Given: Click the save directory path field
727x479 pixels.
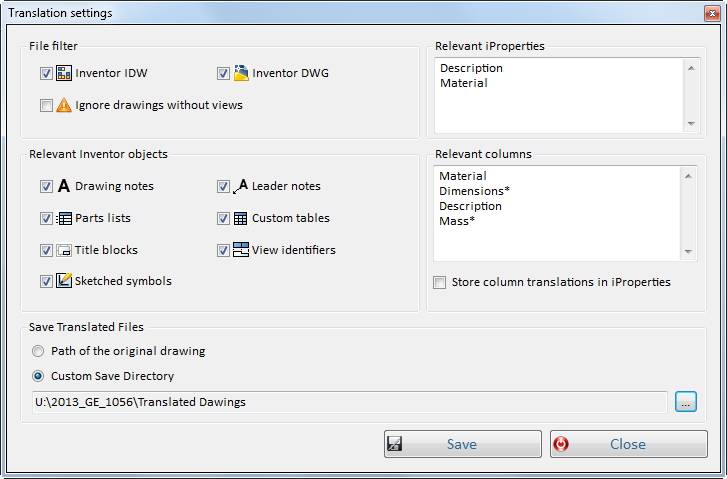Looking at the screenshot, I should (349, 402).
